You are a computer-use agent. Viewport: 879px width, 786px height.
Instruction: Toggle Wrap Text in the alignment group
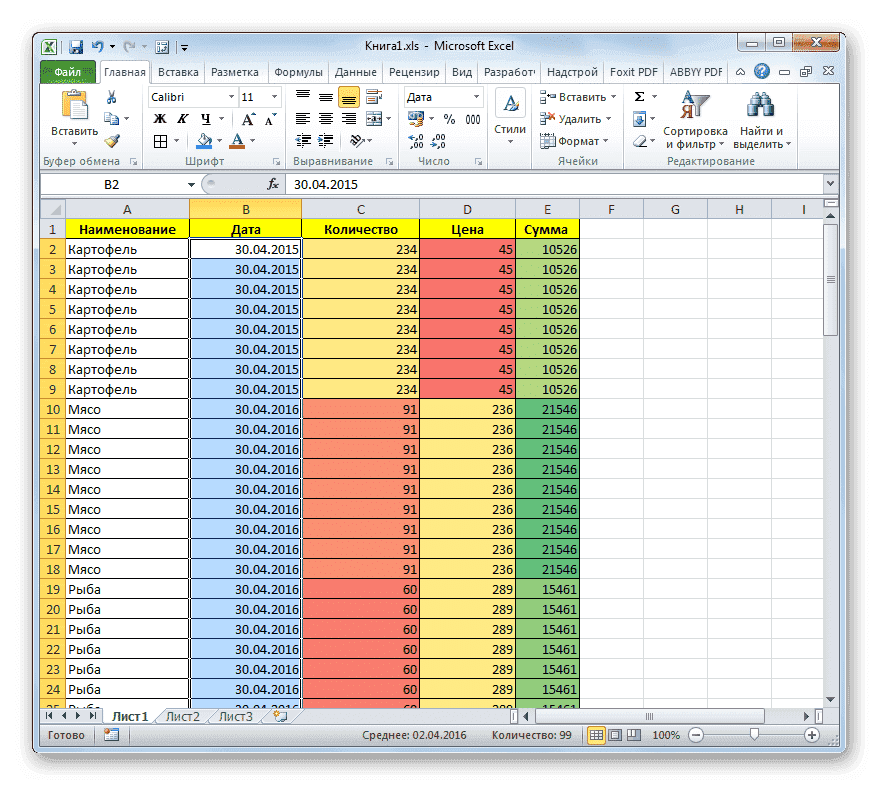point(372,98)
